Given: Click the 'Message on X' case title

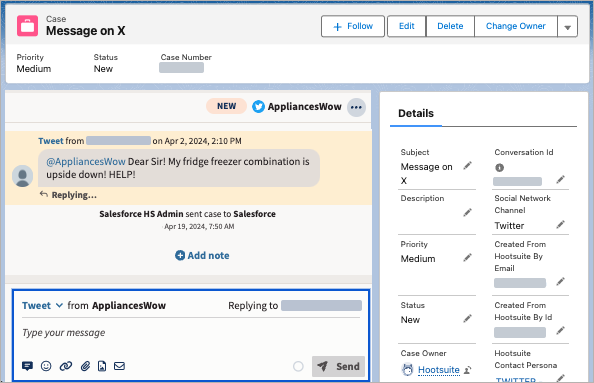Looking at the screenshot, I should [x=86, y=31].
